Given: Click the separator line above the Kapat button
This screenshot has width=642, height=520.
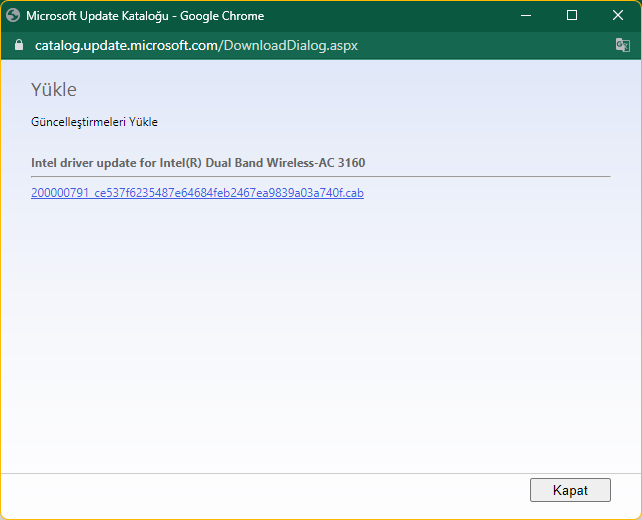Looking at the screenshot, I should [x=320, y=473].
